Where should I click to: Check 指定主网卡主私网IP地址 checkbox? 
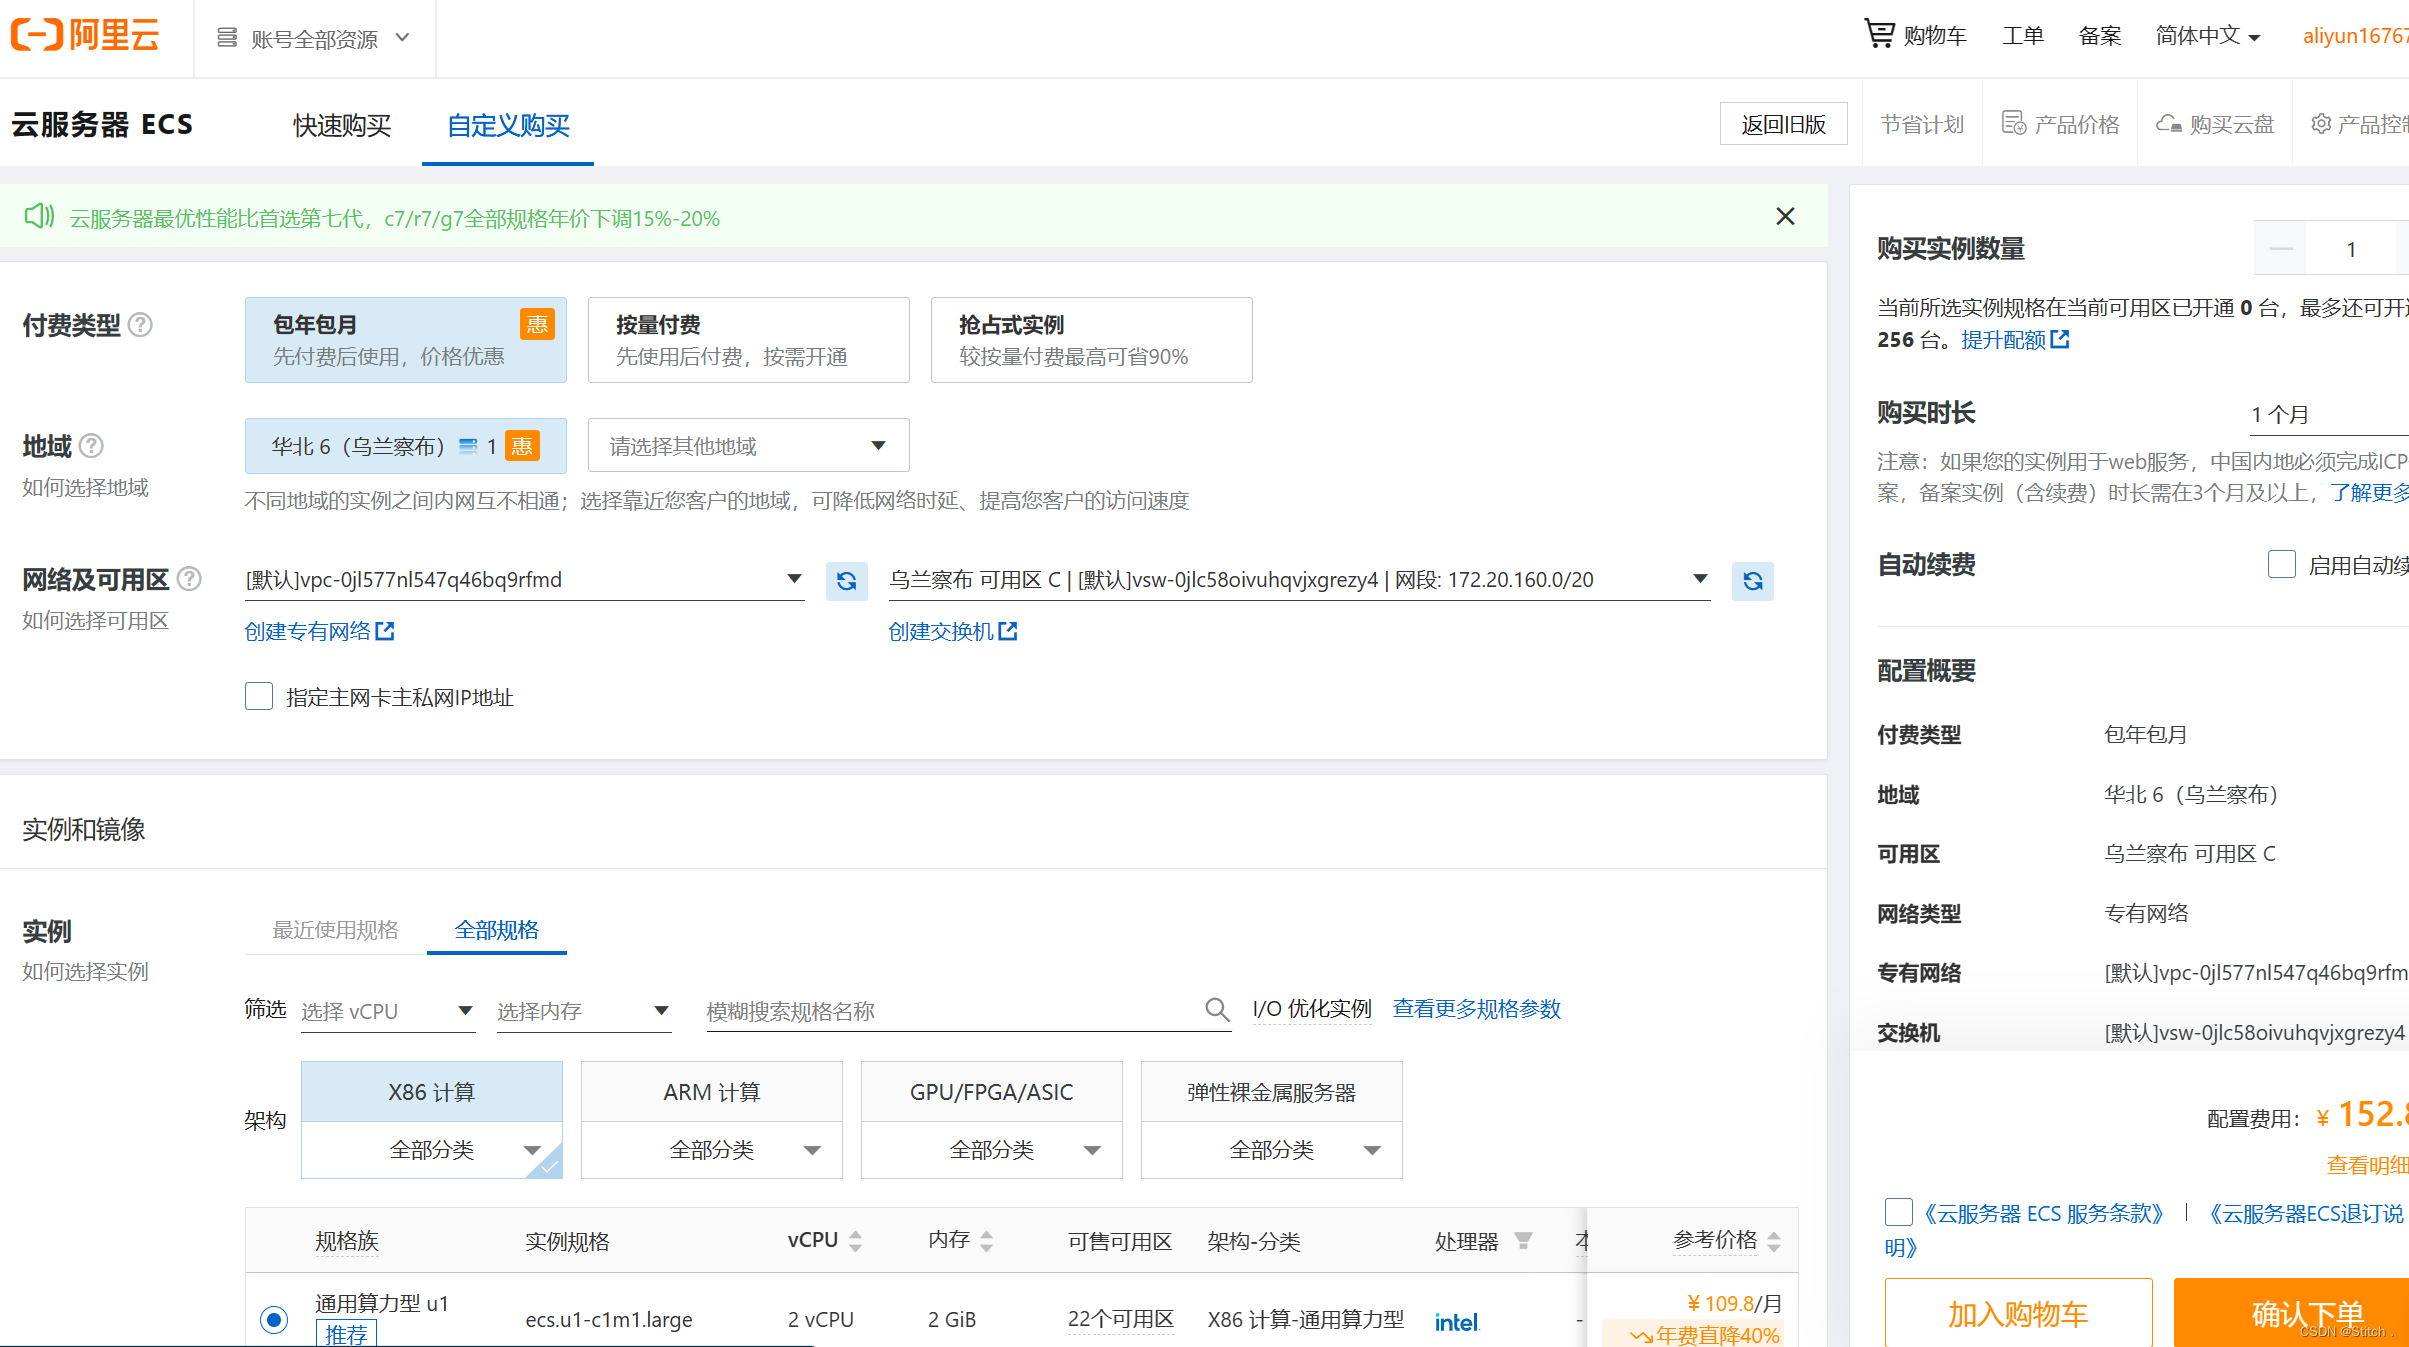click(x=259, y=697)
